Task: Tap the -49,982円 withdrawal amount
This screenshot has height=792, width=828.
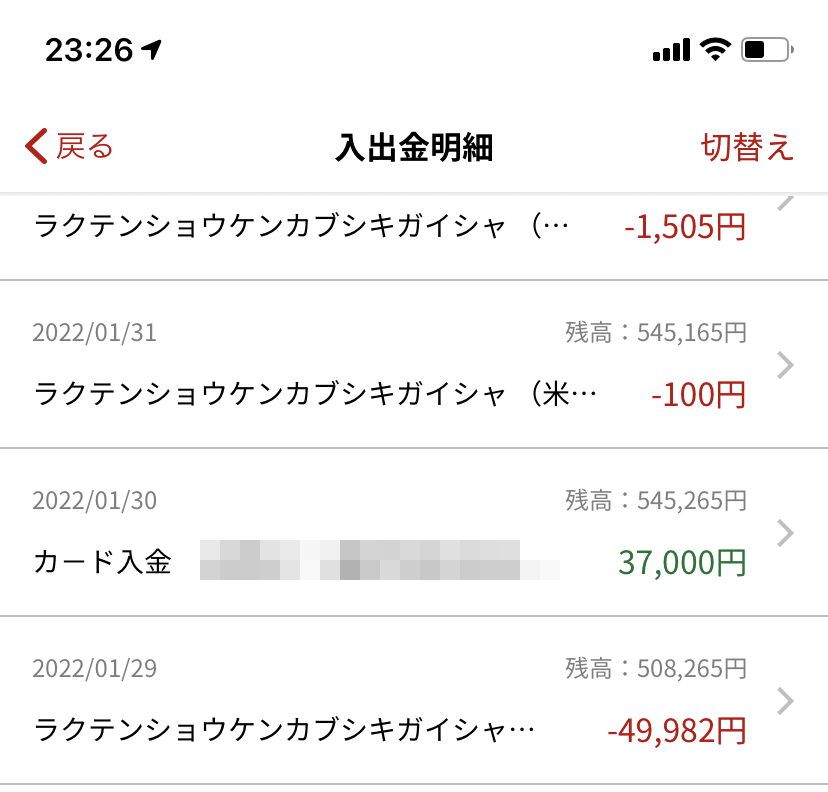Action: pos(676,731)
